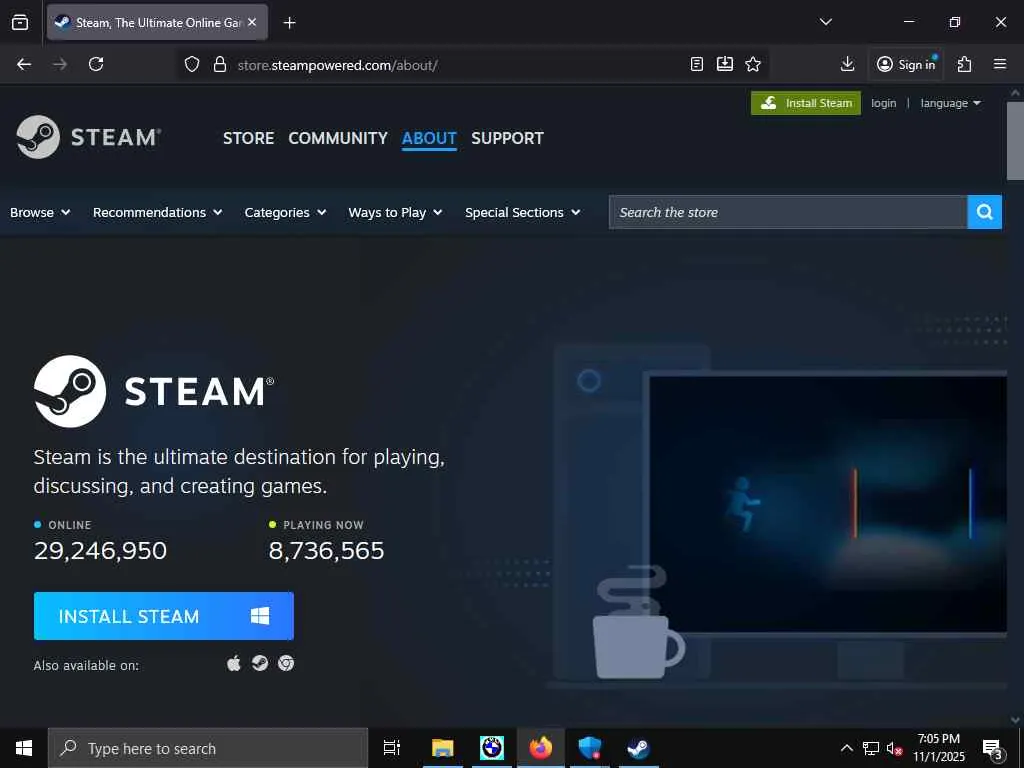This screenshot has width=1024, height=768.
Task: Go to the SUPPORT tab
Action: 507,138
